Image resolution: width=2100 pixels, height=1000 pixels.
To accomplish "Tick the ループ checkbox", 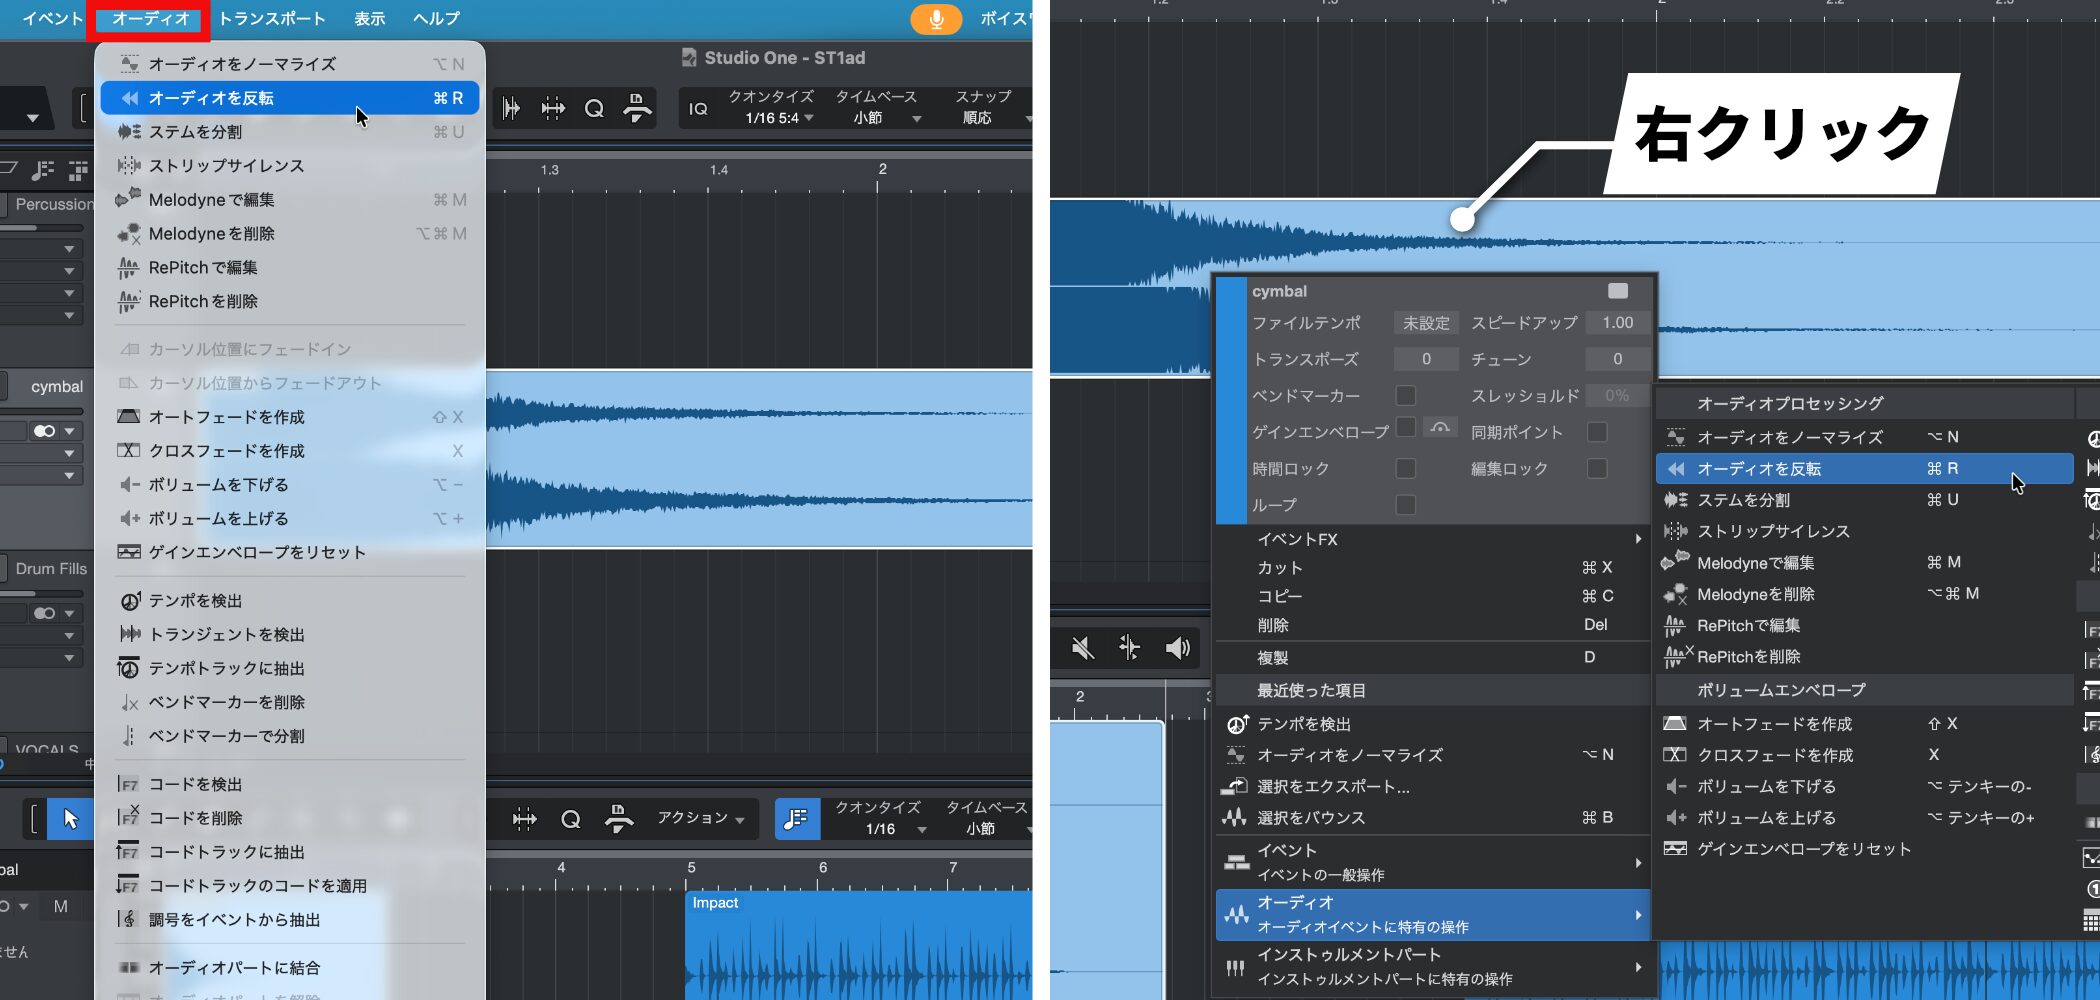I will (1405, 505).
